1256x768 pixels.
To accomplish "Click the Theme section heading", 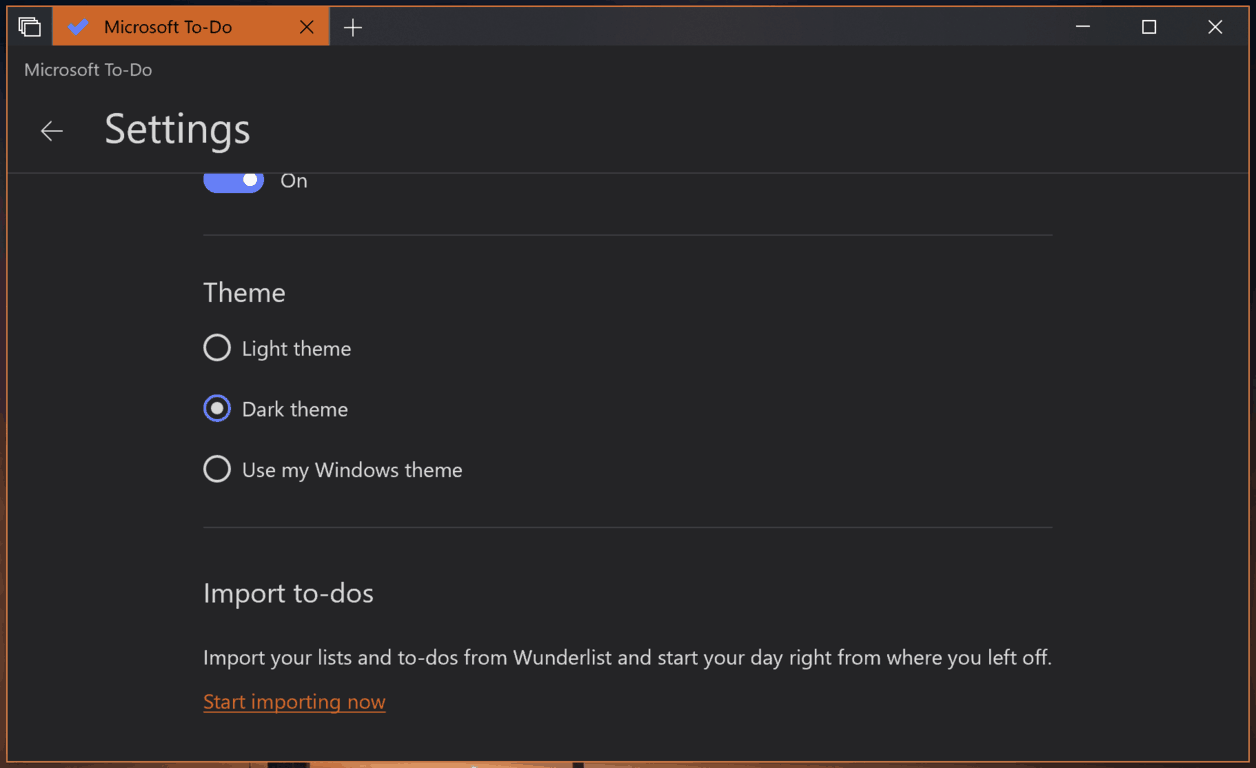I will [244, 292].
